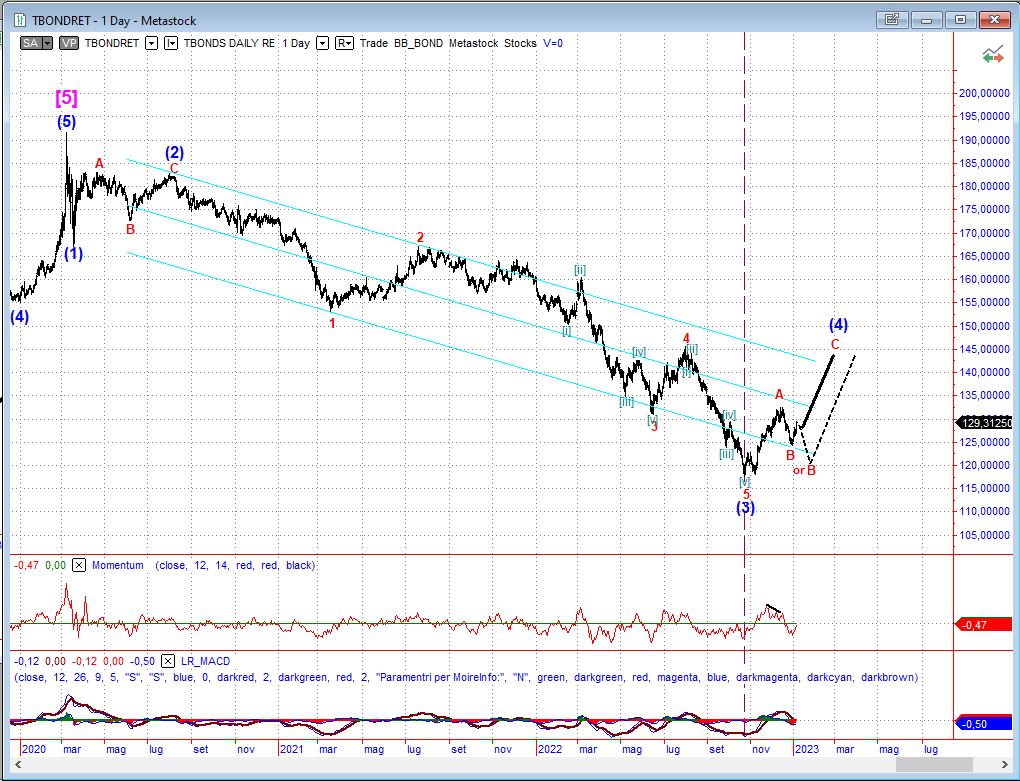Click the 2020 year marker on the time axis

click(34, 749)
